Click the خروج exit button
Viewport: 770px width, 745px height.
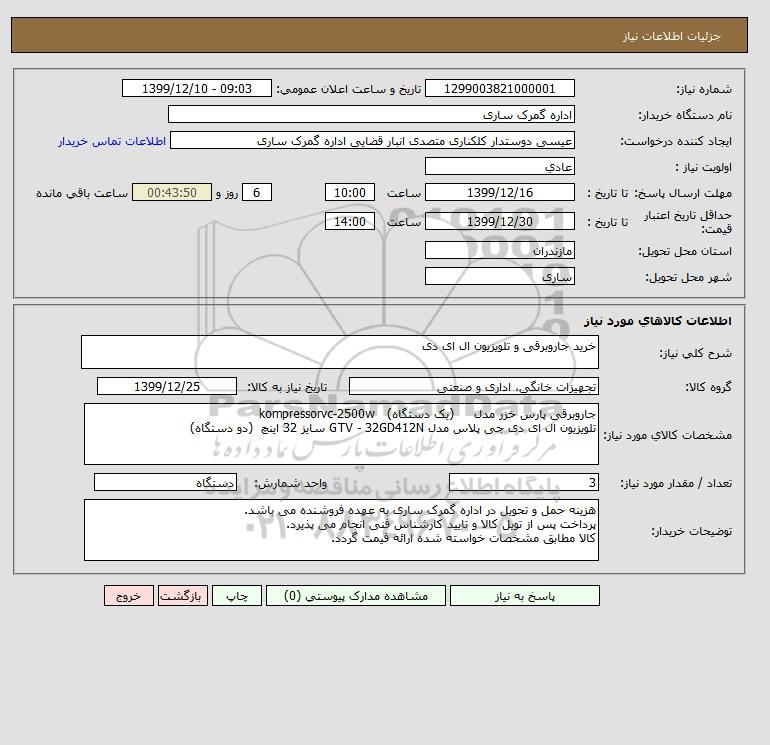click(129, 595)
